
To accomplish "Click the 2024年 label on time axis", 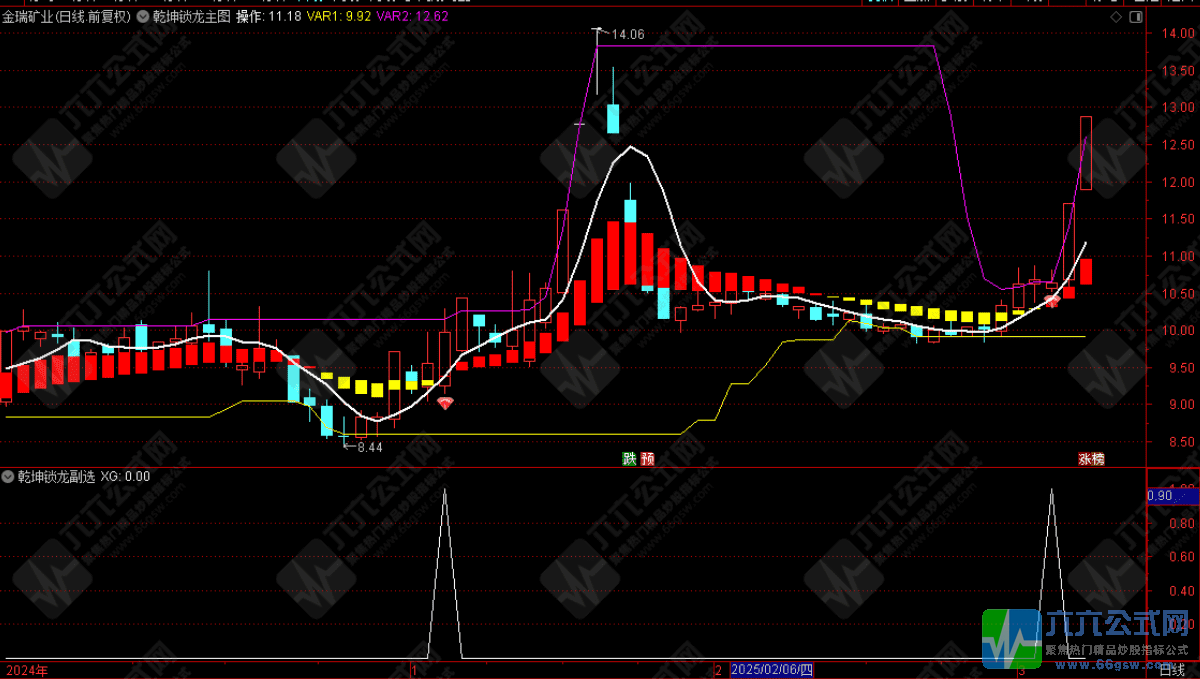I will pos(27,670).
